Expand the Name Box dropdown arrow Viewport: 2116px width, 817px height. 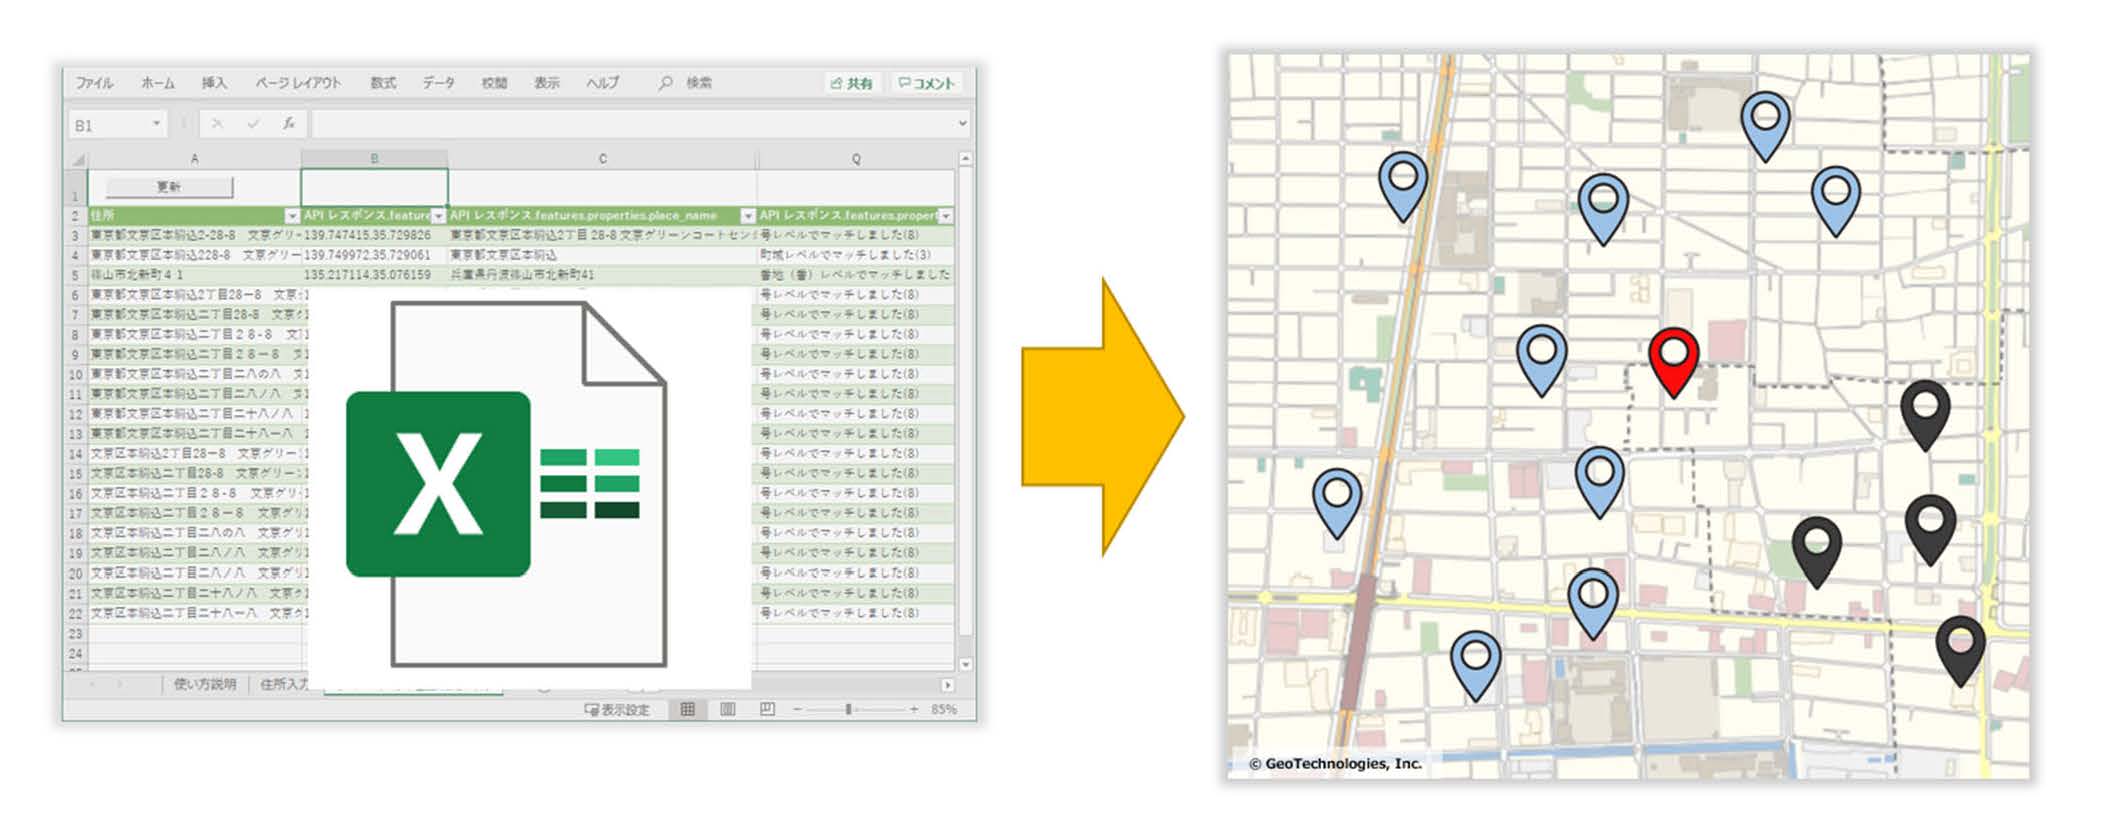[157, 124]
